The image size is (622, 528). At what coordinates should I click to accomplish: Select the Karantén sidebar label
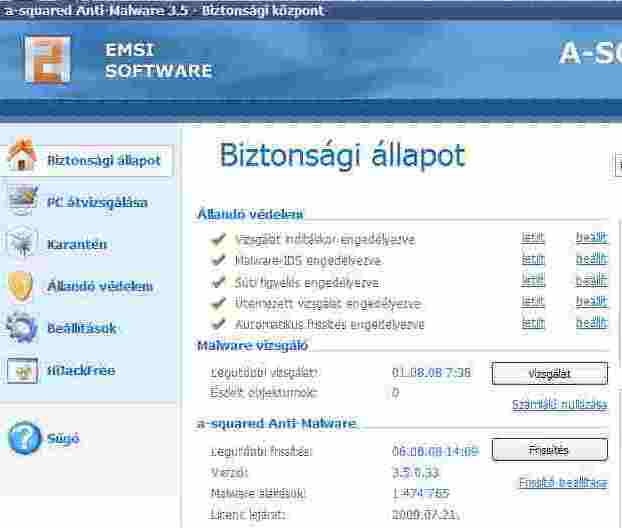tap(77, 244)
